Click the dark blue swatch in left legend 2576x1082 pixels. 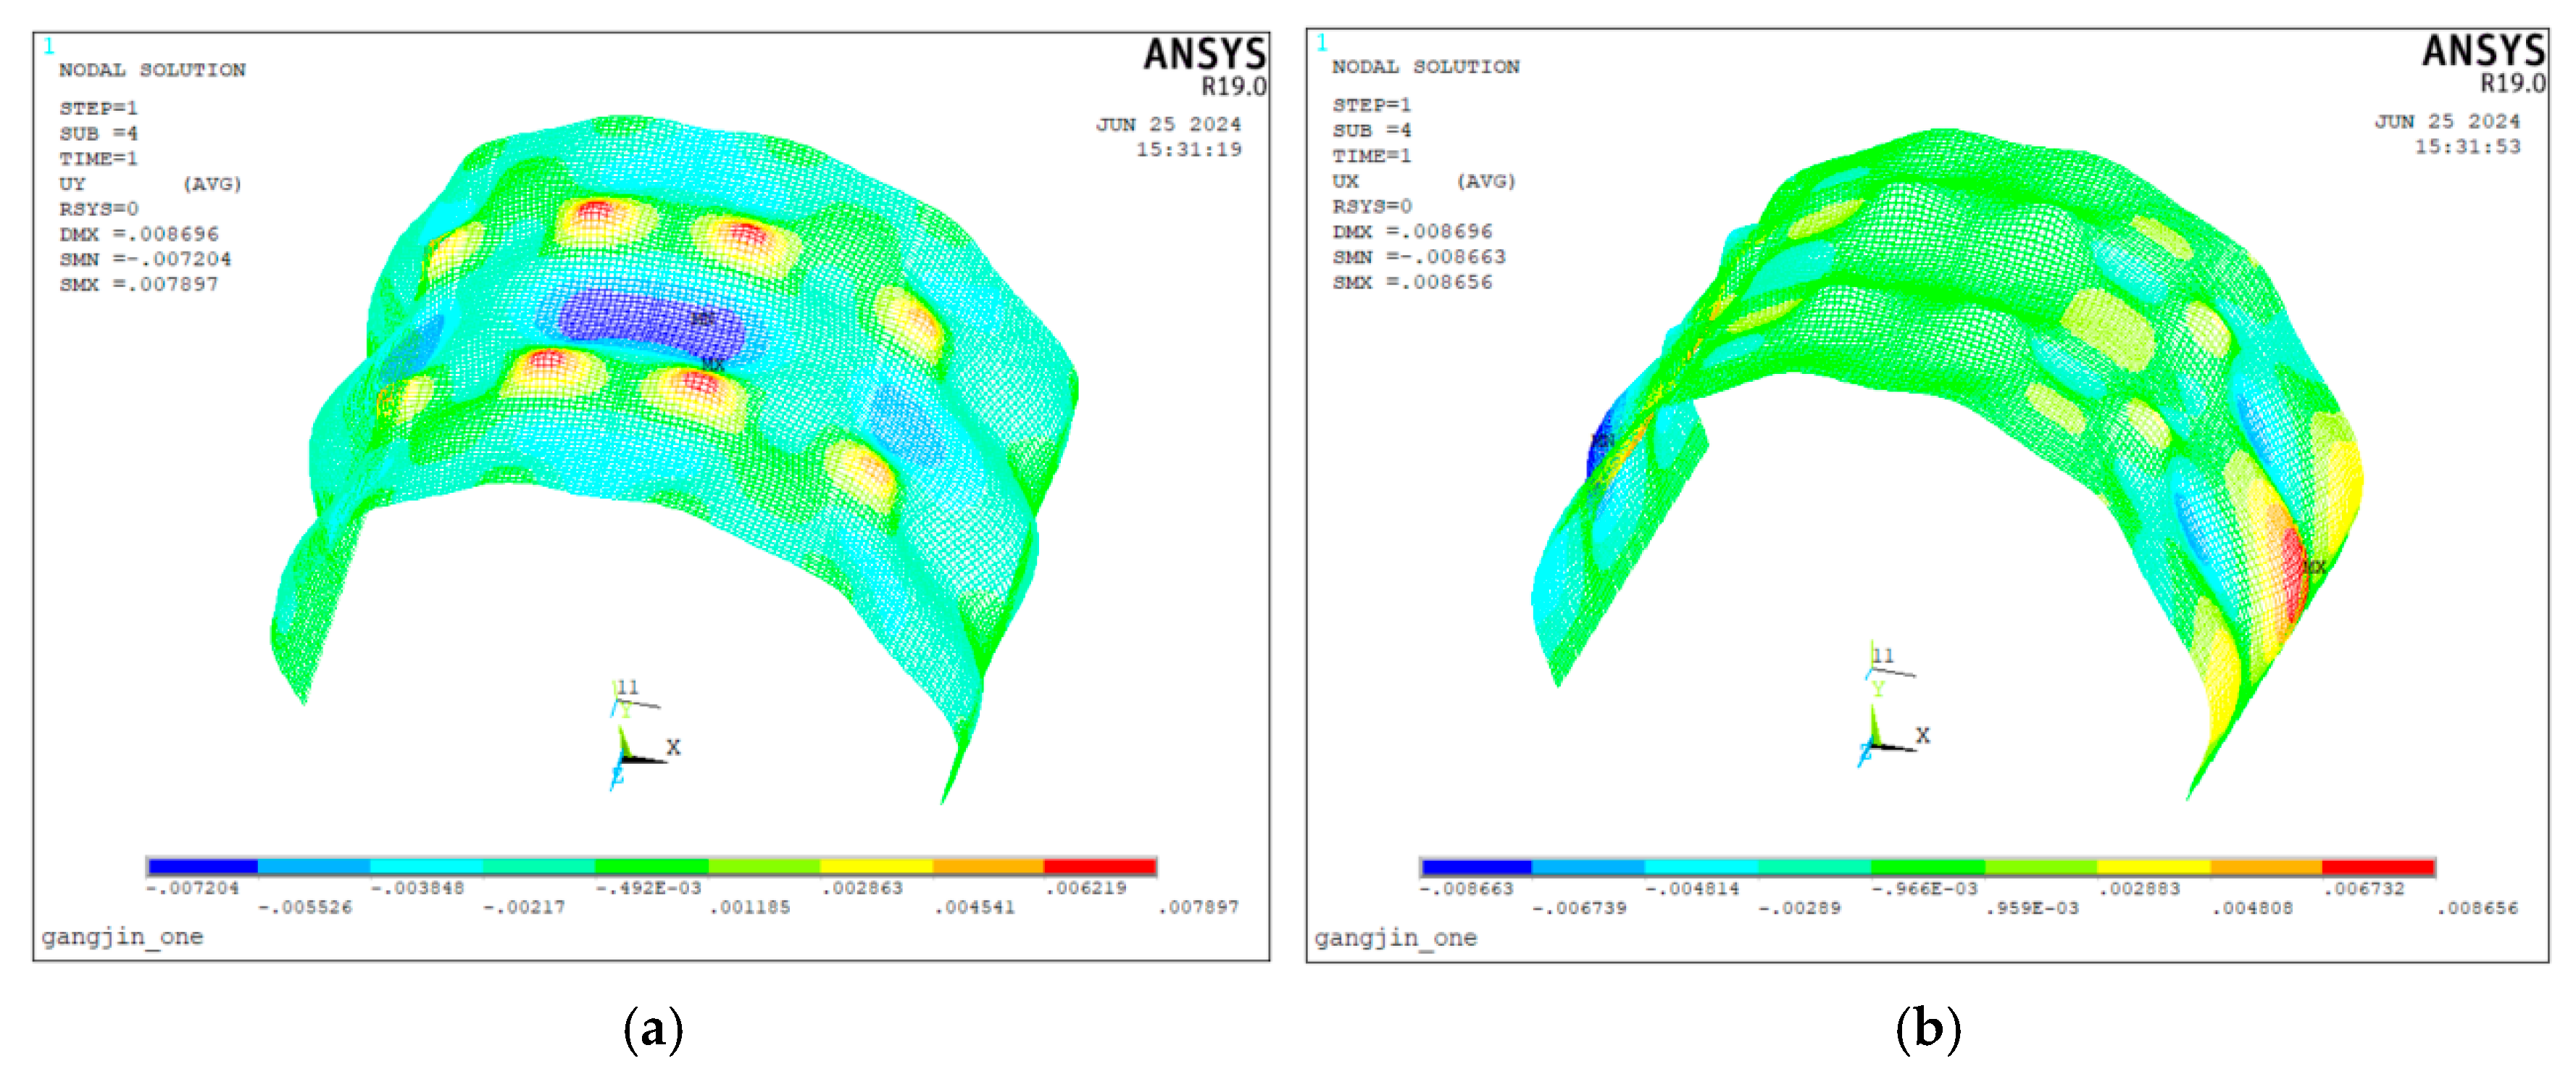(x=203, y=866)
